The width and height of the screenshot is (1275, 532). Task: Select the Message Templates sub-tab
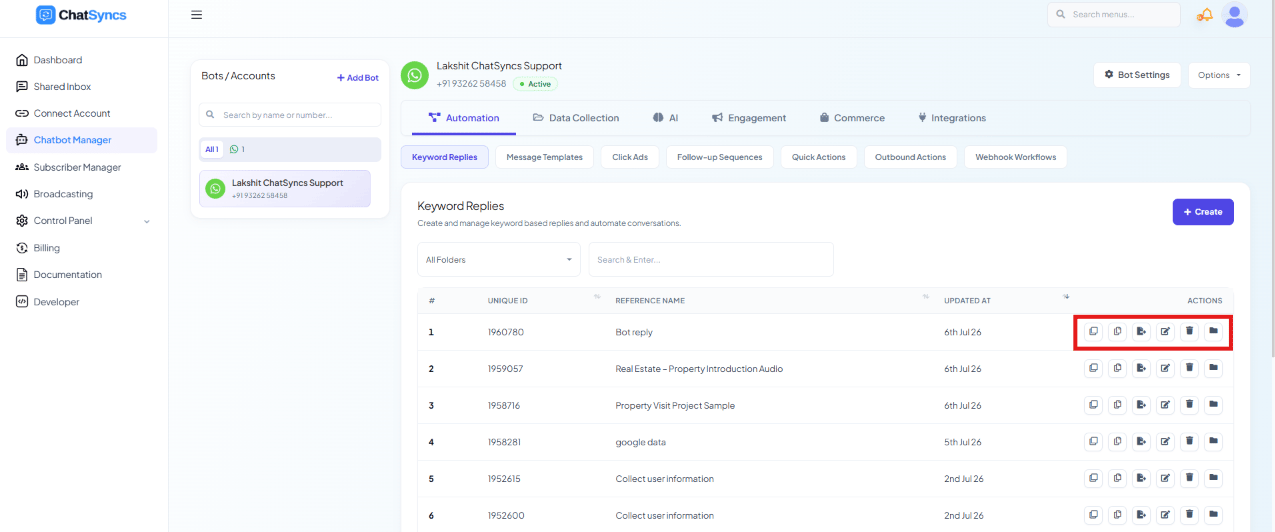[x=545, y=157]
